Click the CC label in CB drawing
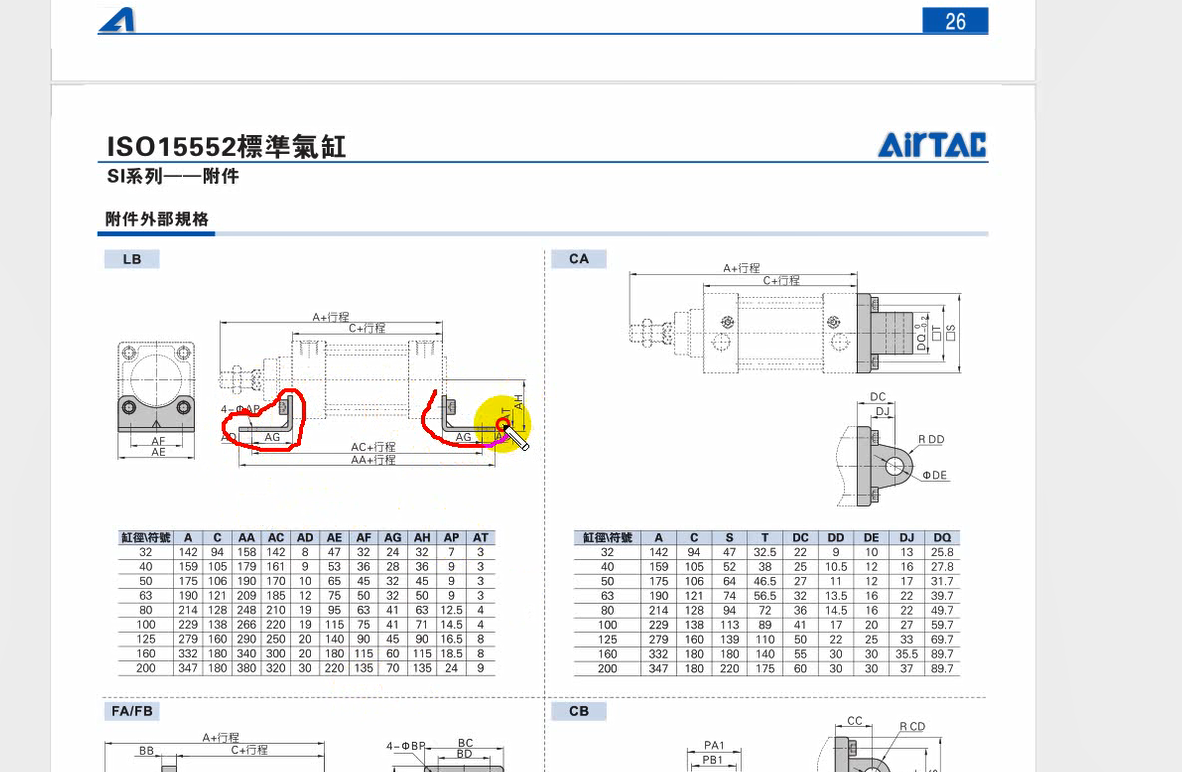1182x772 pixels. [855, 721]
